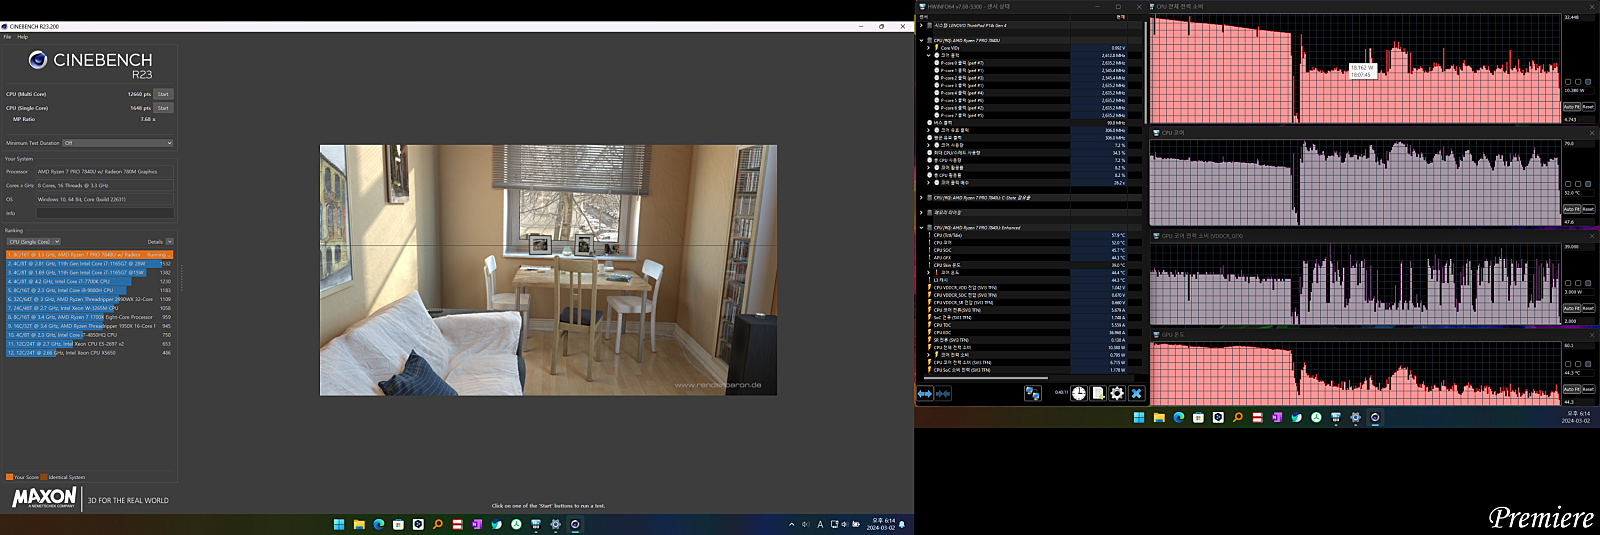
Task: Open CPU (Single Core) ranking dropdown
Action: click(33, 242)
